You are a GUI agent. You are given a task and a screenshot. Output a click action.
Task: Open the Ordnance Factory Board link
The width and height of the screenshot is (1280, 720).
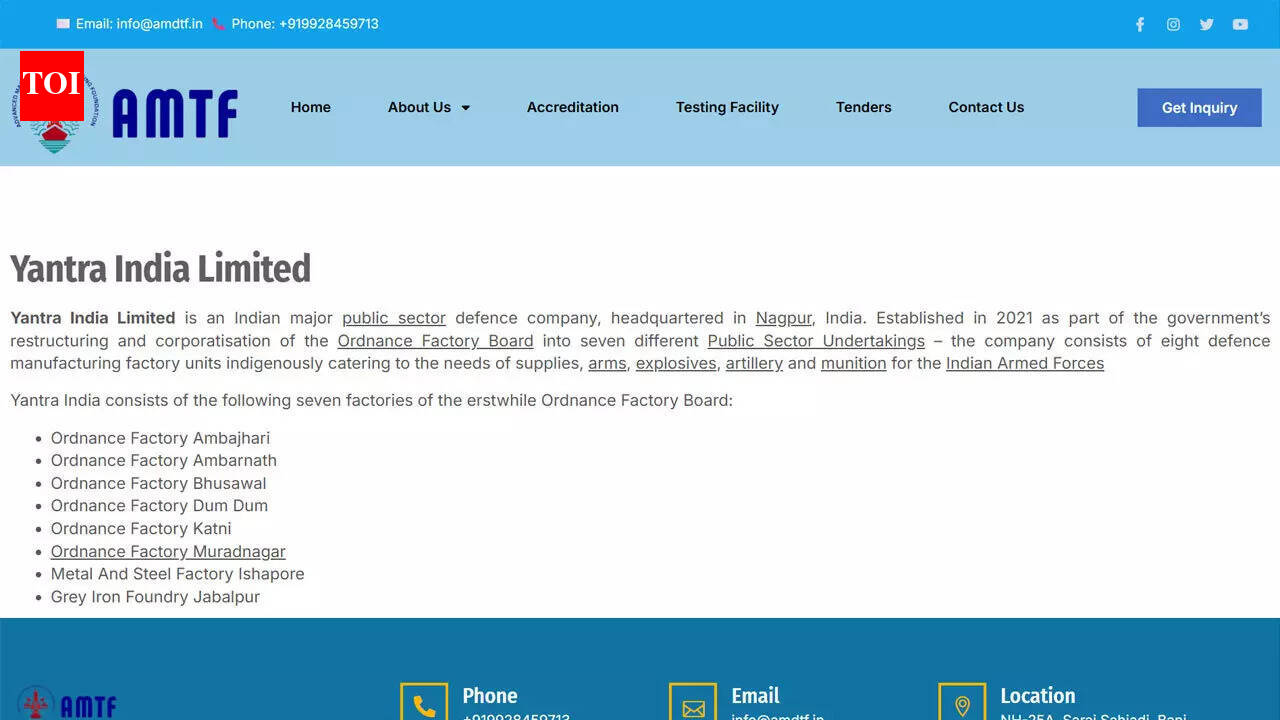435,341
